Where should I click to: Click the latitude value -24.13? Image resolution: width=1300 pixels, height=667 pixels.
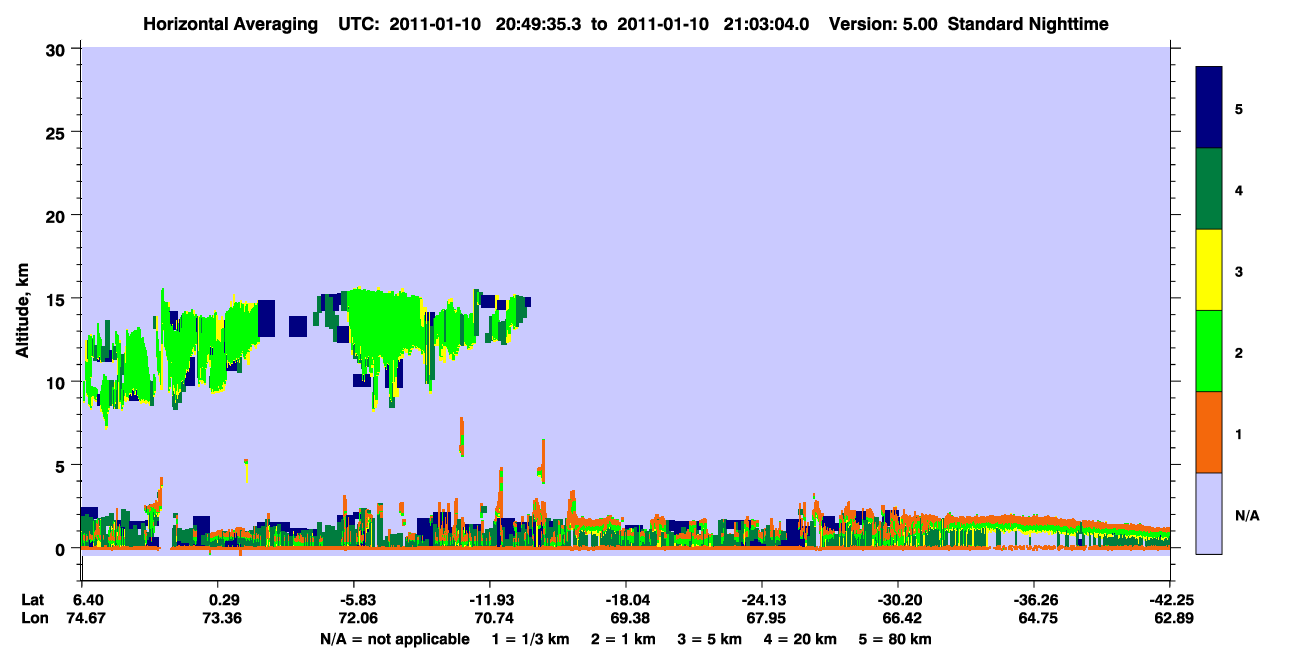762,600
